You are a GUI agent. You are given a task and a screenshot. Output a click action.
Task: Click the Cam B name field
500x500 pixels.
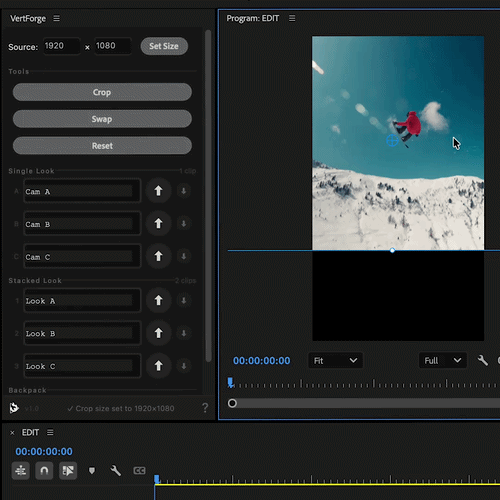coord(82,224)
